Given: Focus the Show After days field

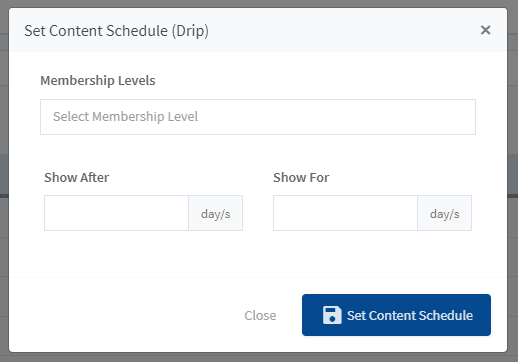Looking at the screenshot, I should click(x=116, y=213).
